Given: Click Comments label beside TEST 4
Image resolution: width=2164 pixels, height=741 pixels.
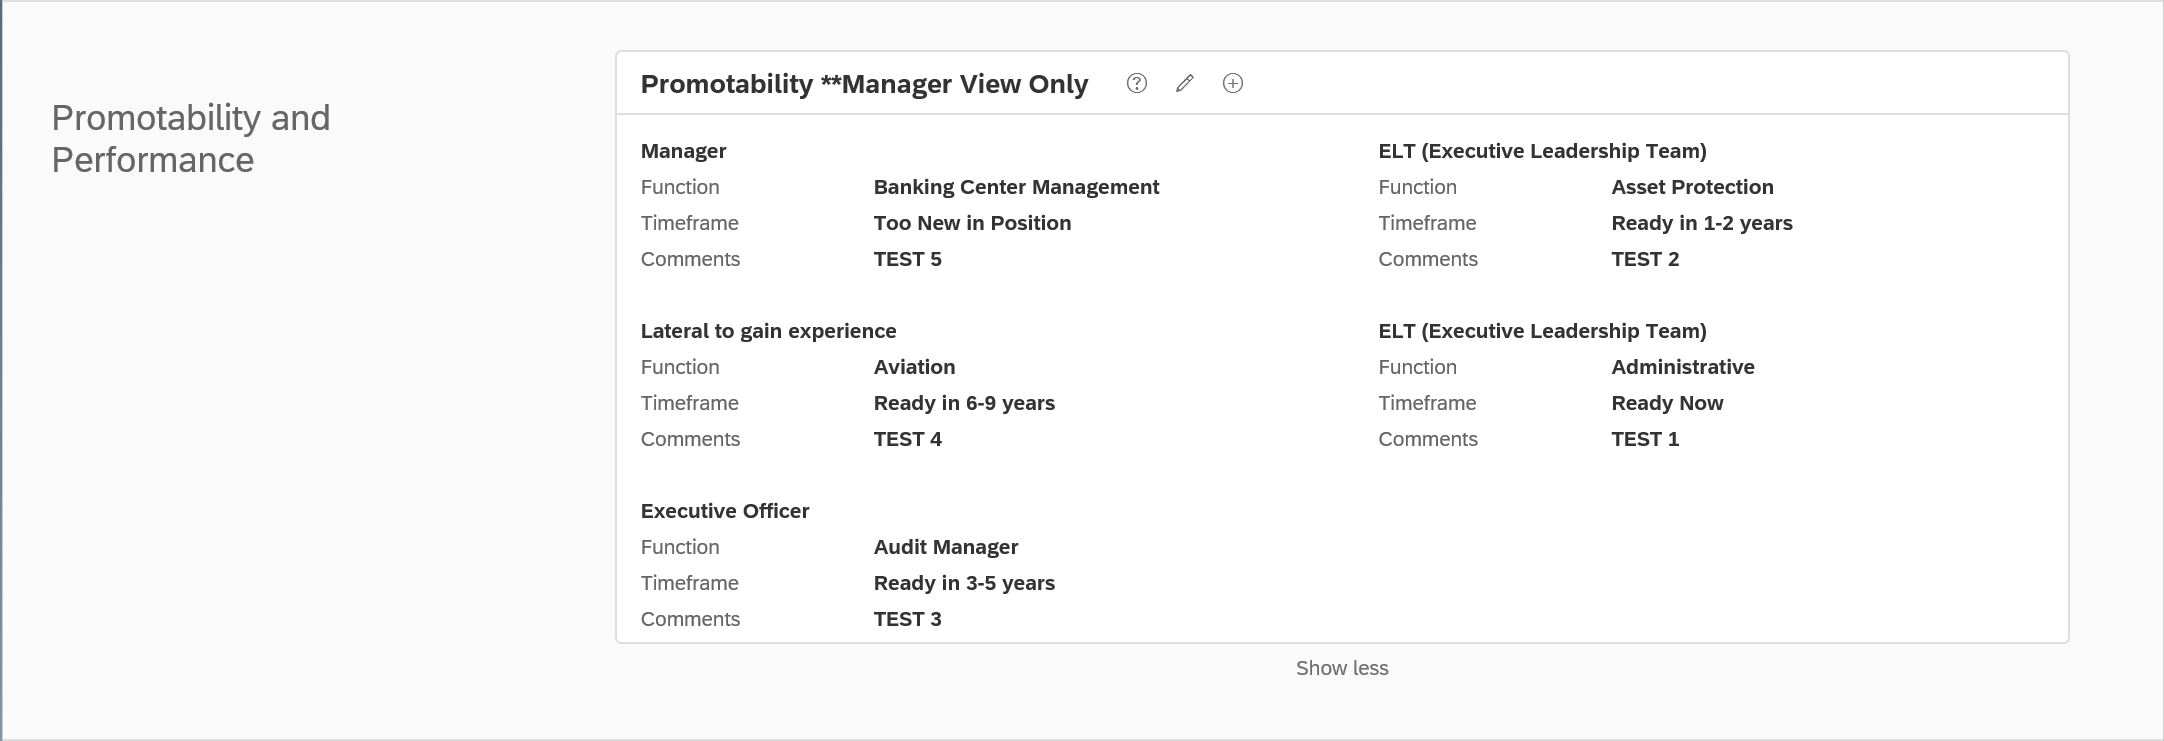Looking at the screenshot, I should pos(690,439).
